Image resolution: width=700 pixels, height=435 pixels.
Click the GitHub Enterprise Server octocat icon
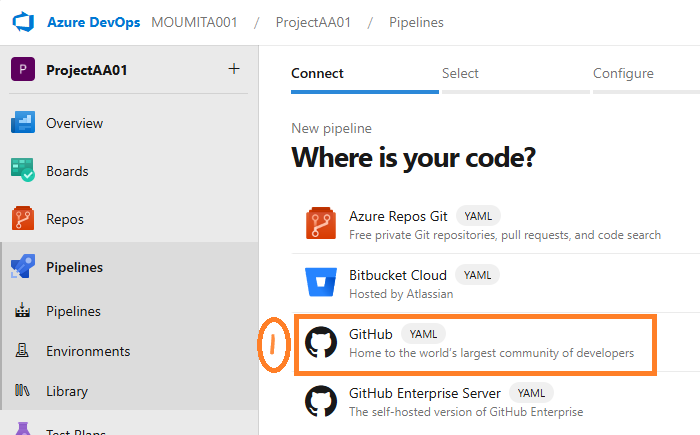[x=321, y=401]
